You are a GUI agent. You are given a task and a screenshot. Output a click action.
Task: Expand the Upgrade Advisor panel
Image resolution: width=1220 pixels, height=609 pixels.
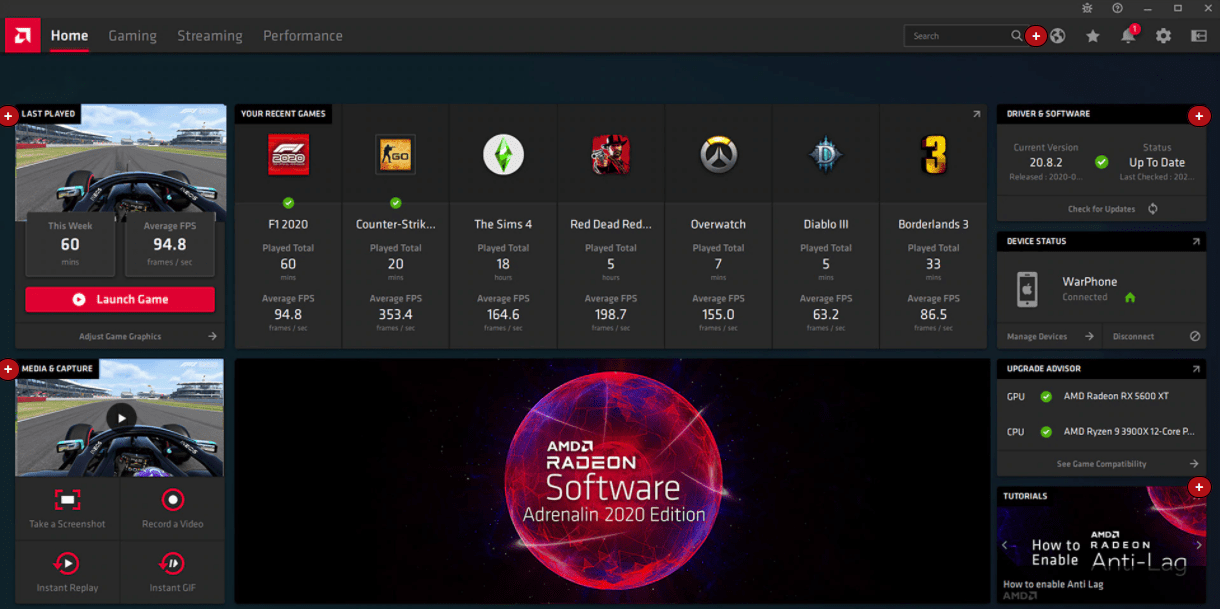tap(1196, 370)
